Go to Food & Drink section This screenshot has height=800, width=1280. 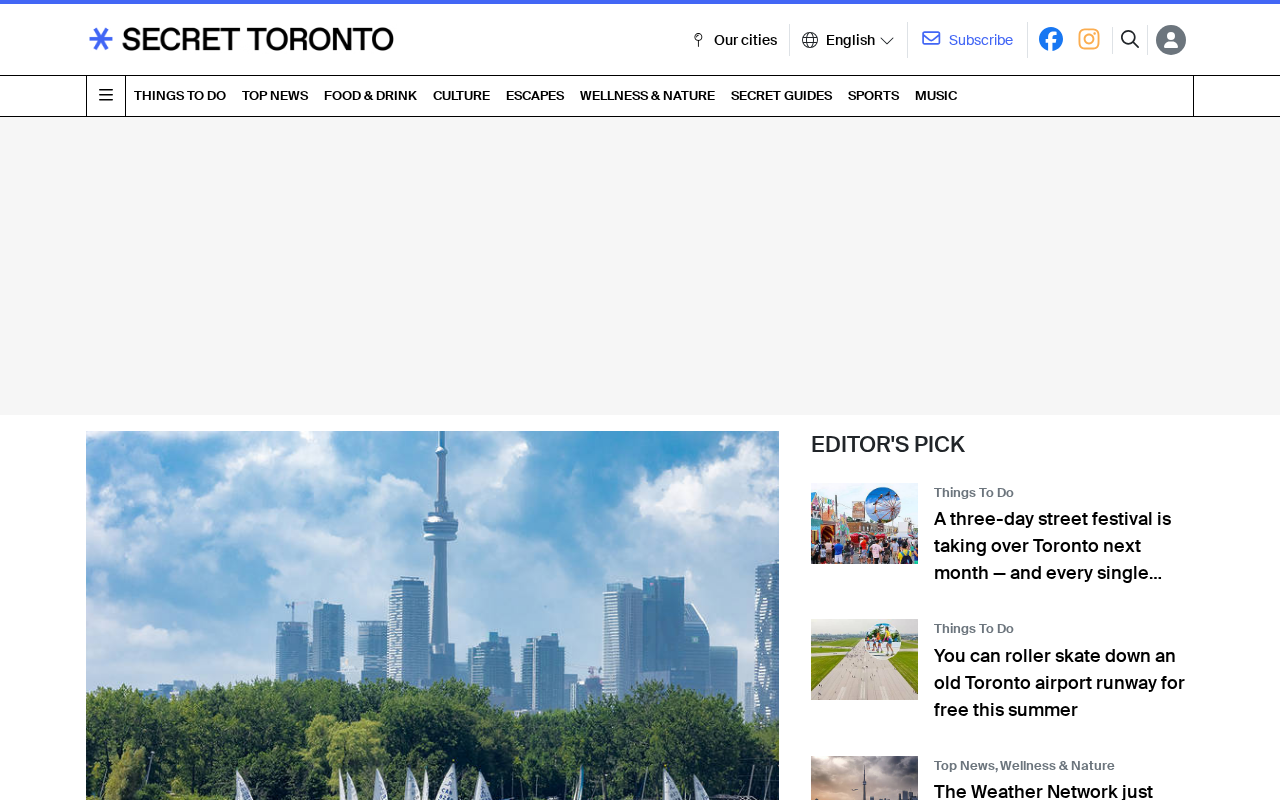pos(370,96)
